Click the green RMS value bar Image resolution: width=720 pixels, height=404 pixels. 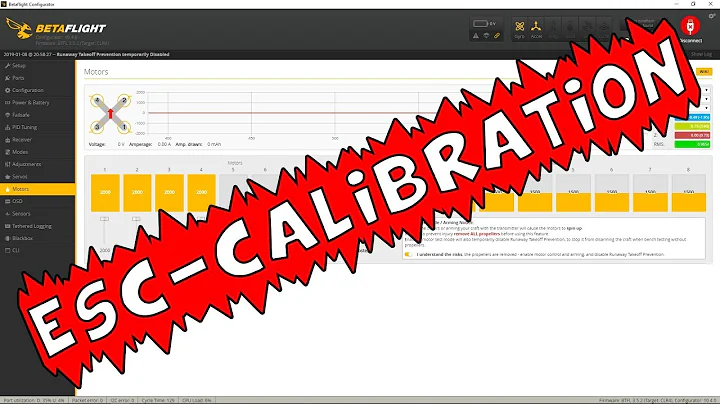tap(692, 144)
